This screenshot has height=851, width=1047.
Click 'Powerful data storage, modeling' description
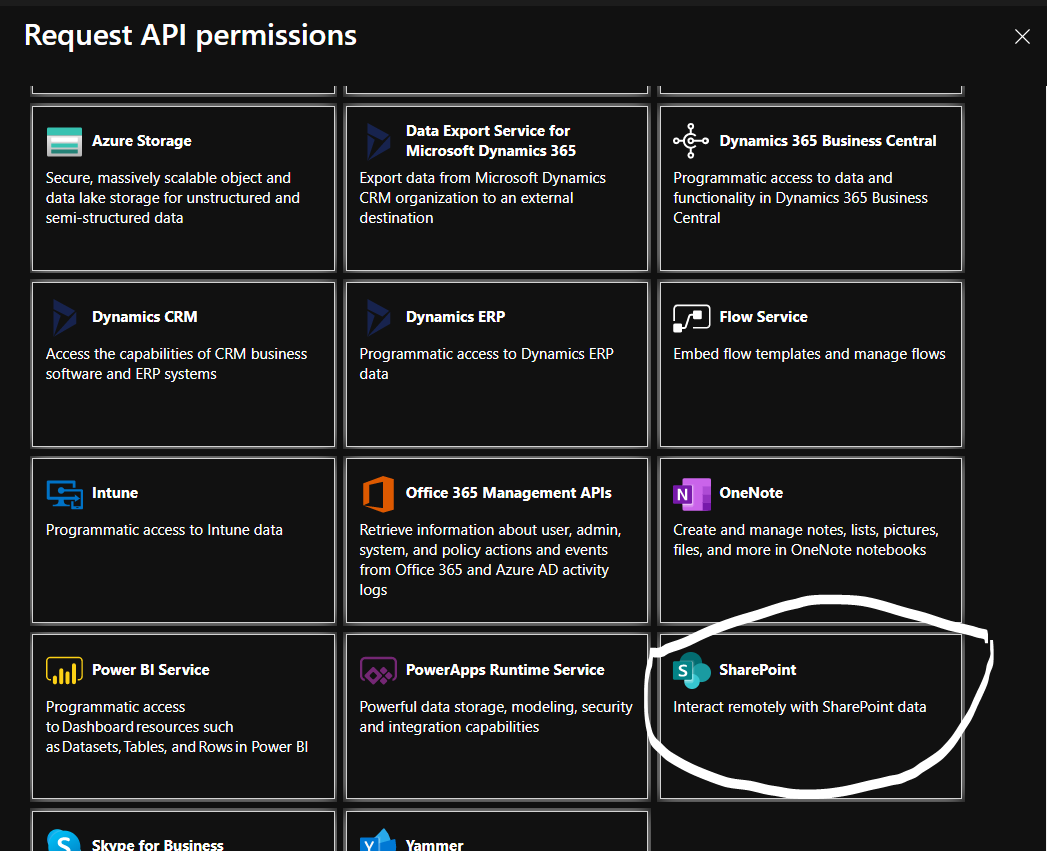pos(495,717)
